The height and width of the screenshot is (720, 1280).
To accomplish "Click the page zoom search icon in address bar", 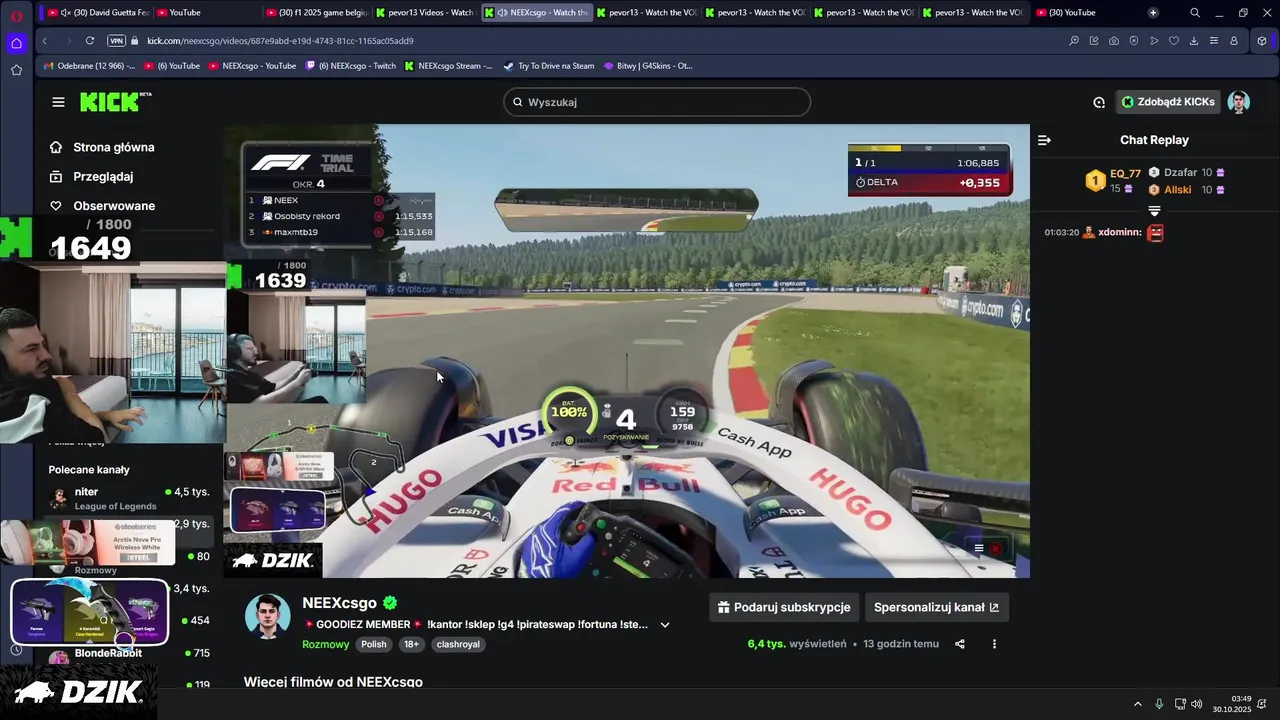I will tap(1074, 41).
